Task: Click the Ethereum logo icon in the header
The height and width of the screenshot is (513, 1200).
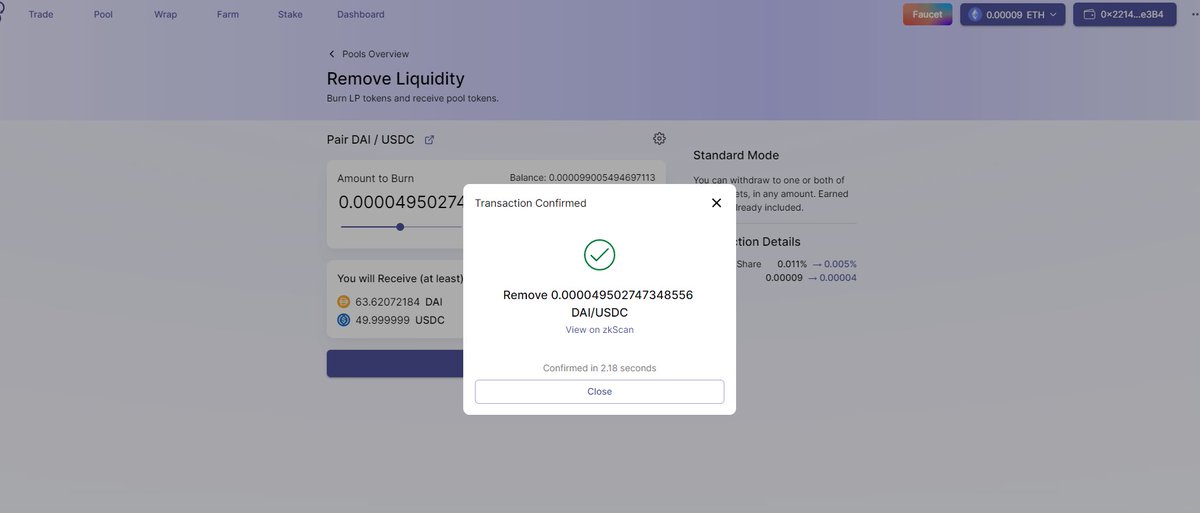Action: click(x=976, y=15)
